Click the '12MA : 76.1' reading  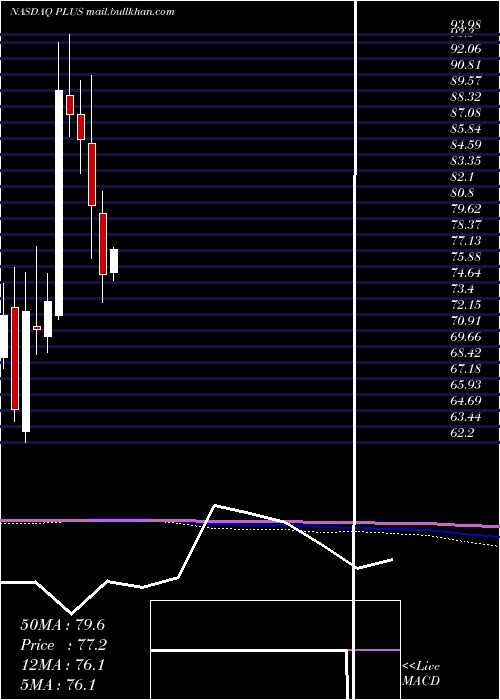(x=62, y=665)
